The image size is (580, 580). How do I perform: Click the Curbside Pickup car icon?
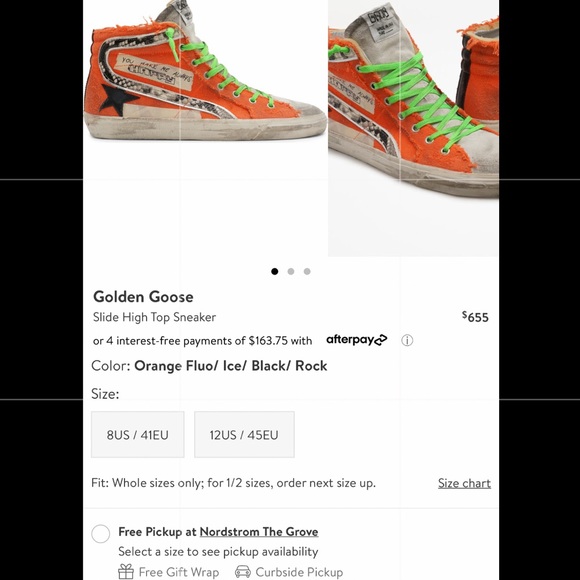pos(243,572)
